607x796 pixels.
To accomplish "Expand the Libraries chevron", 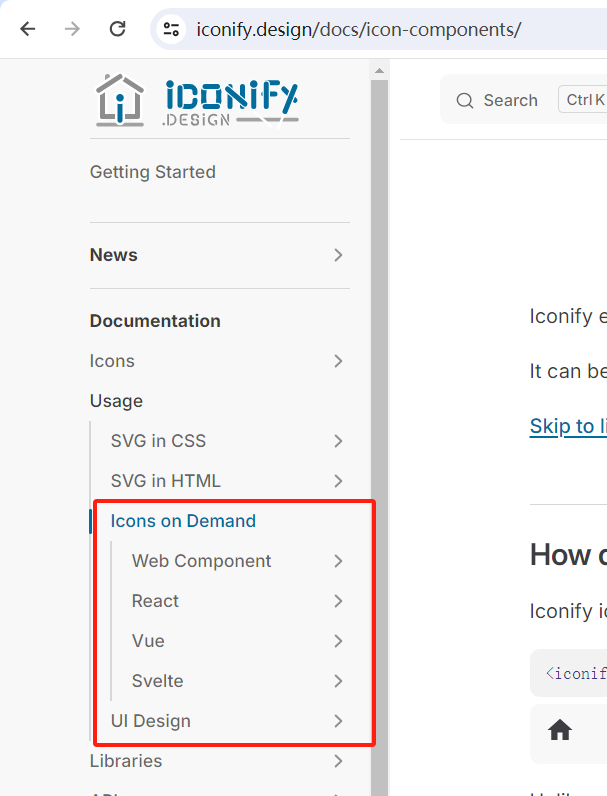I will tap(339, 761).
